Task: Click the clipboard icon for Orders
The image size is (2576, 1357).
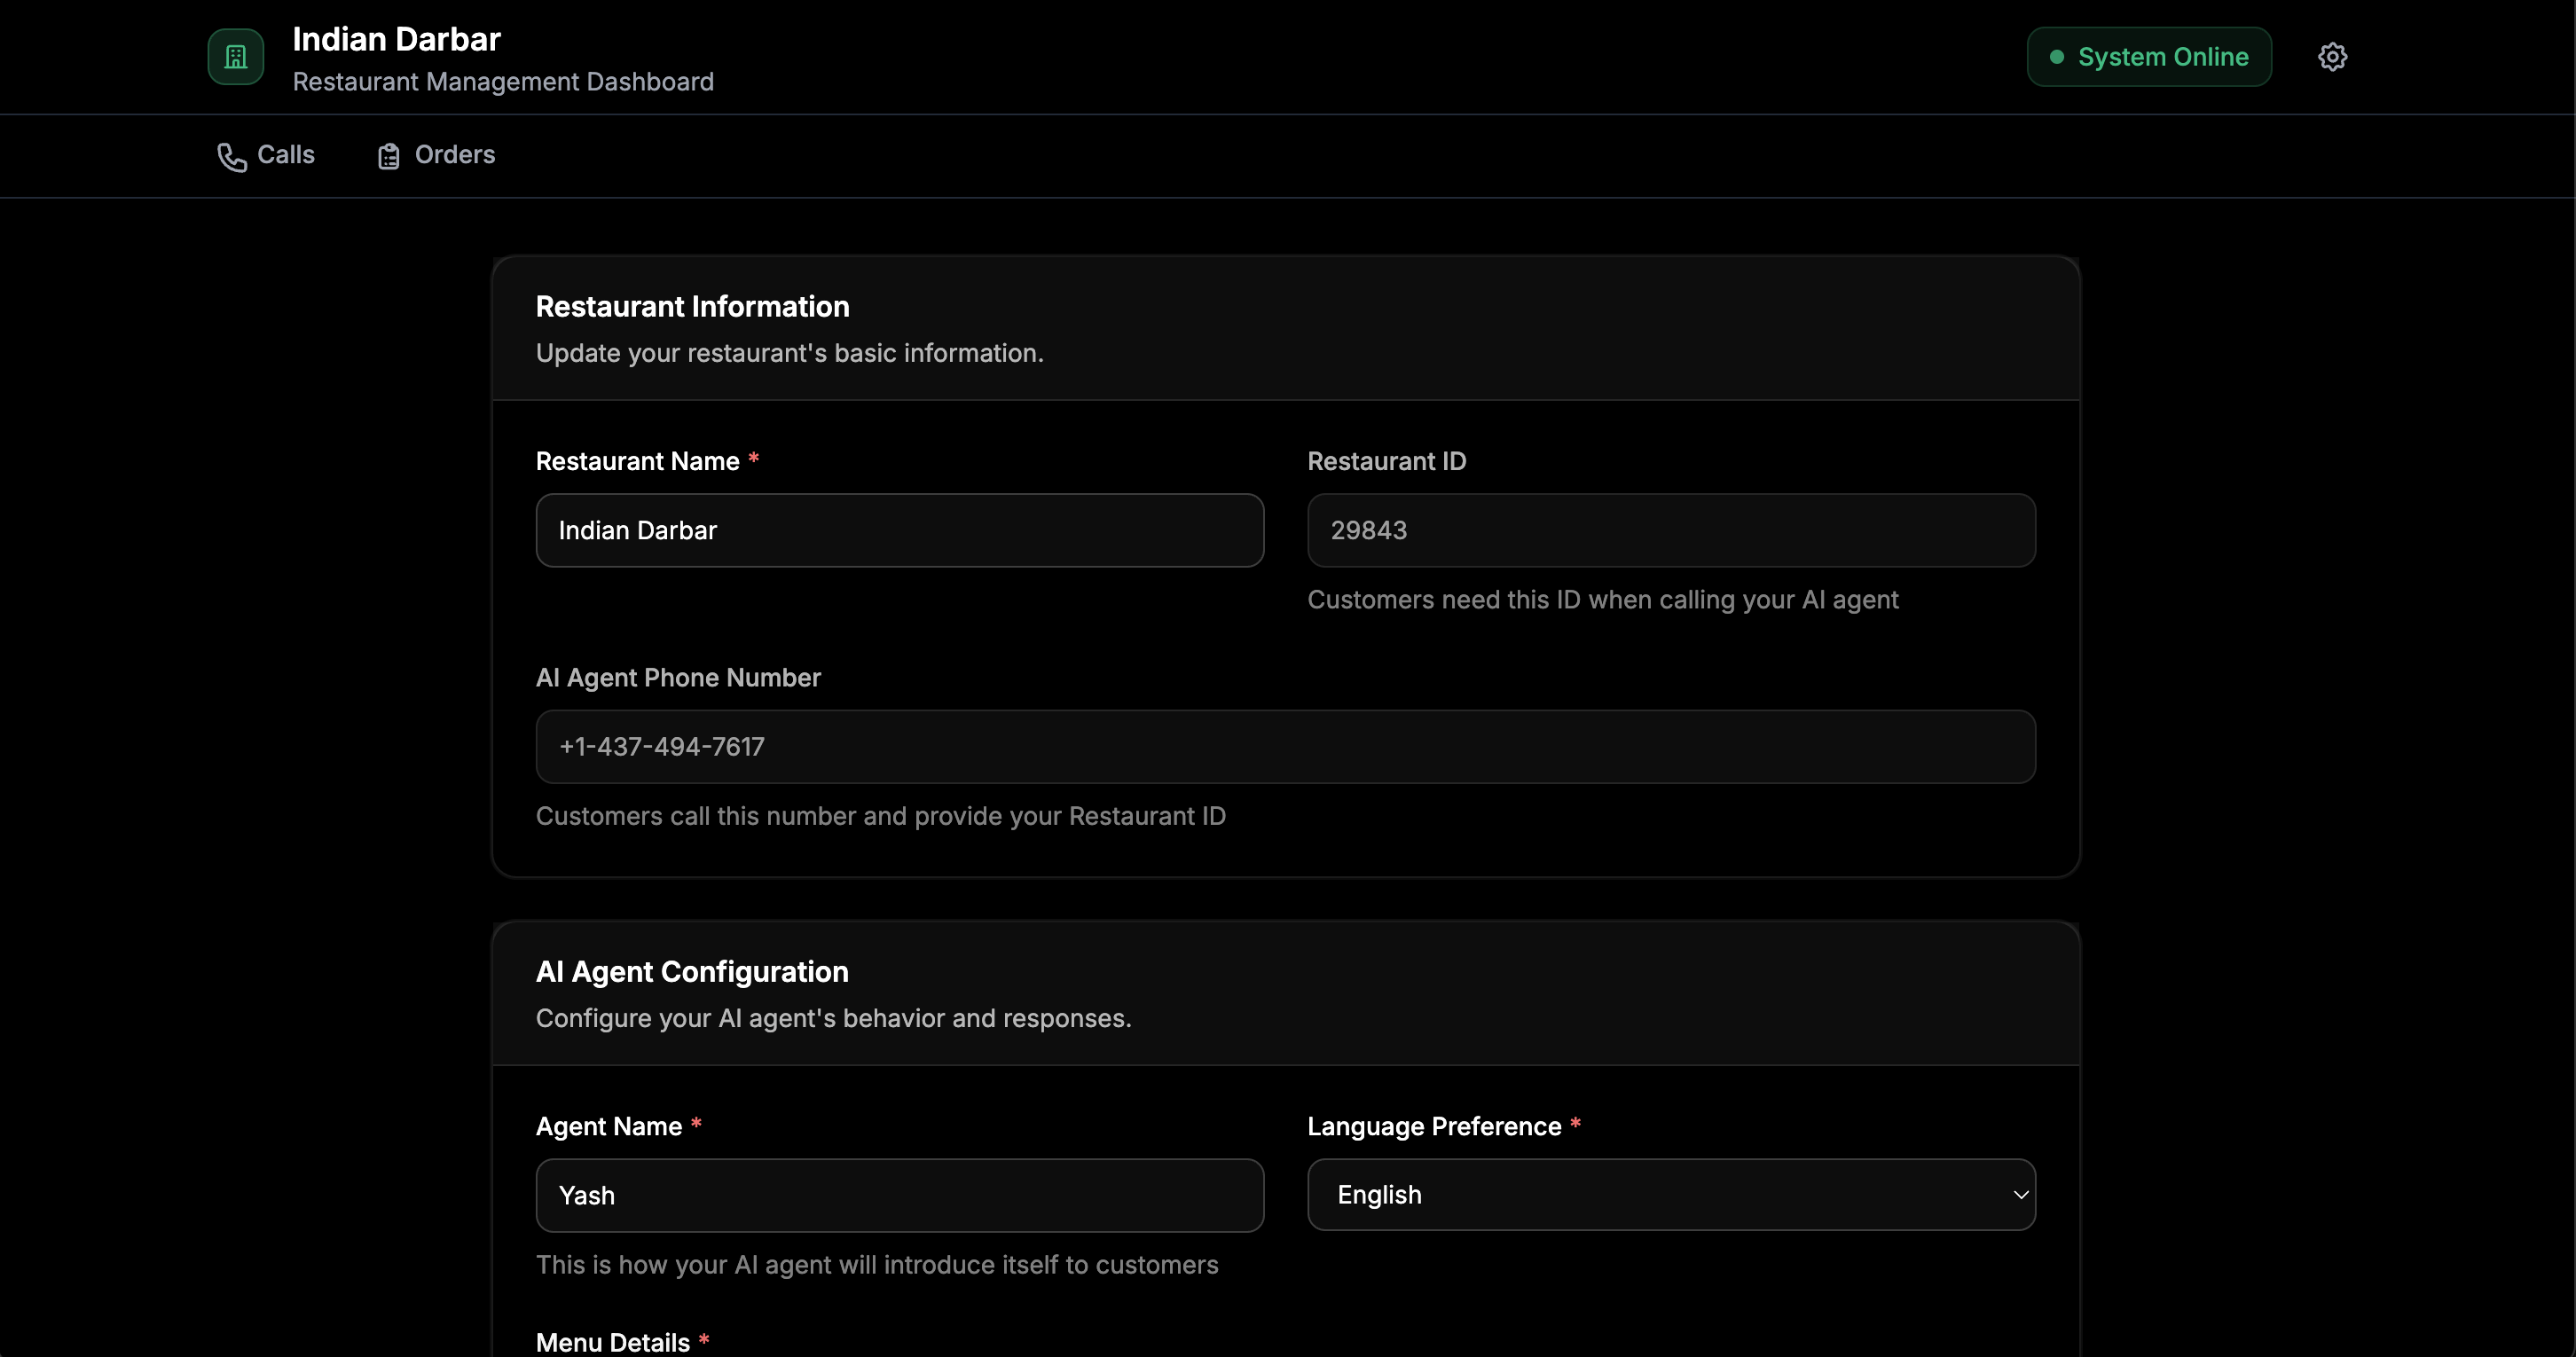Action: click(389, 157)
